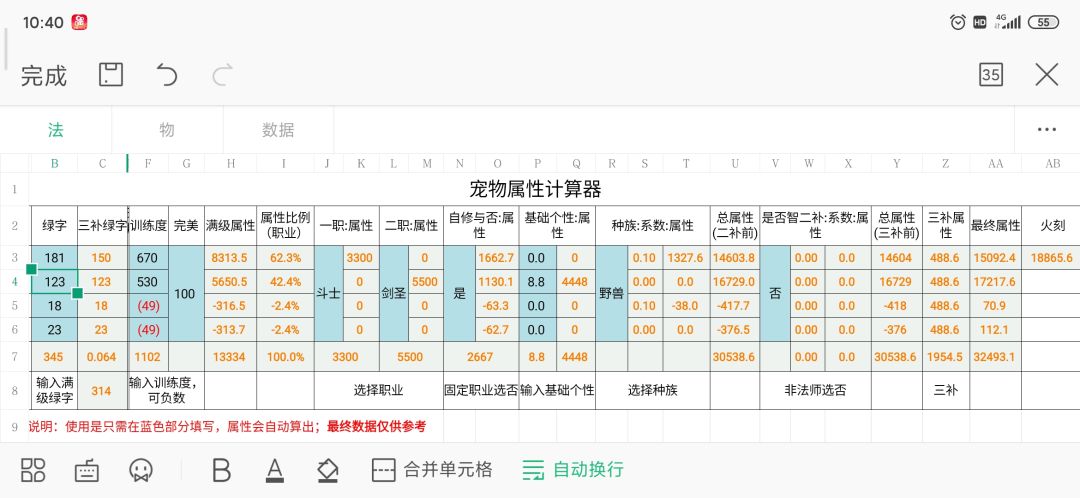This screenshot has width=1080, height=498.
Task: Open the three-dot overflow menu by the sheet tabs
Action: tap(1046, 129)
